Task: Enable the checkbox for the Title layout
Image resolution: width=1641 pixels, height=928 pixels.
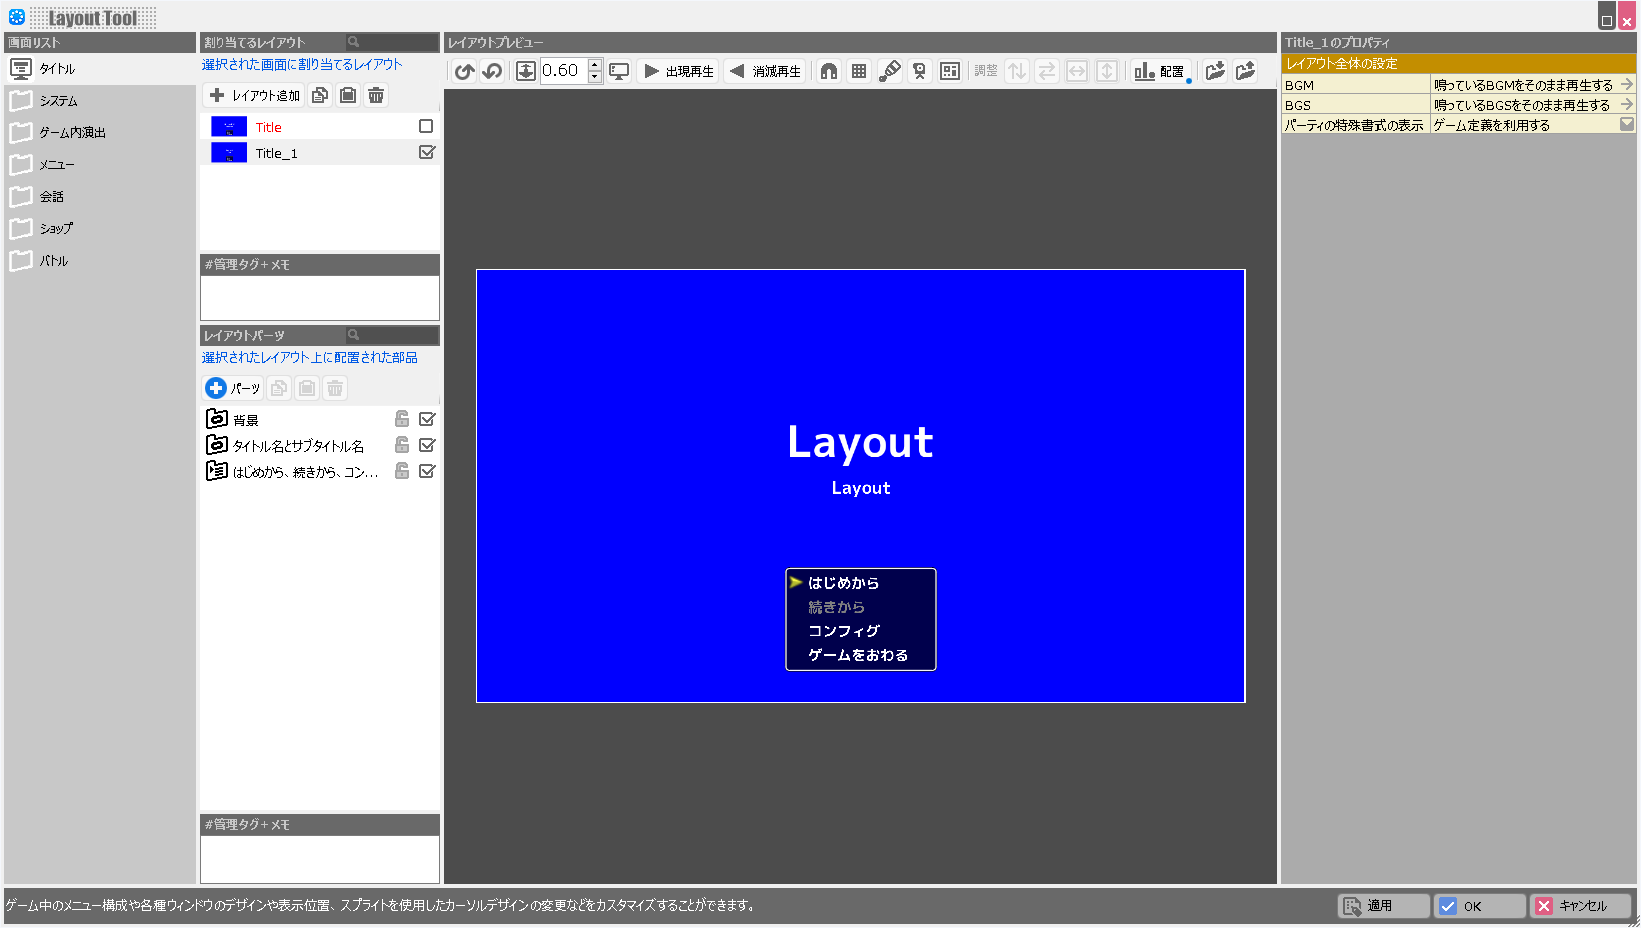Action: (x=426, y=127)
